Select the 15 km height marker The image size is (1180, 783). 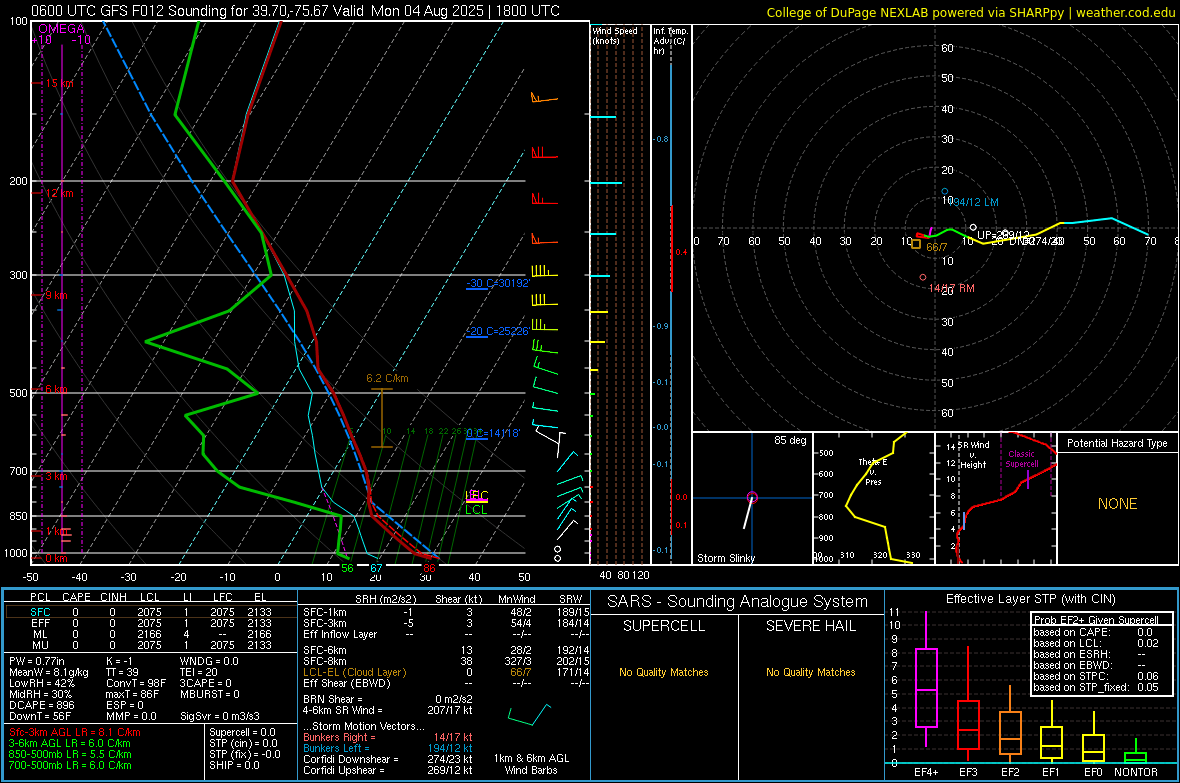pos(59,83)
